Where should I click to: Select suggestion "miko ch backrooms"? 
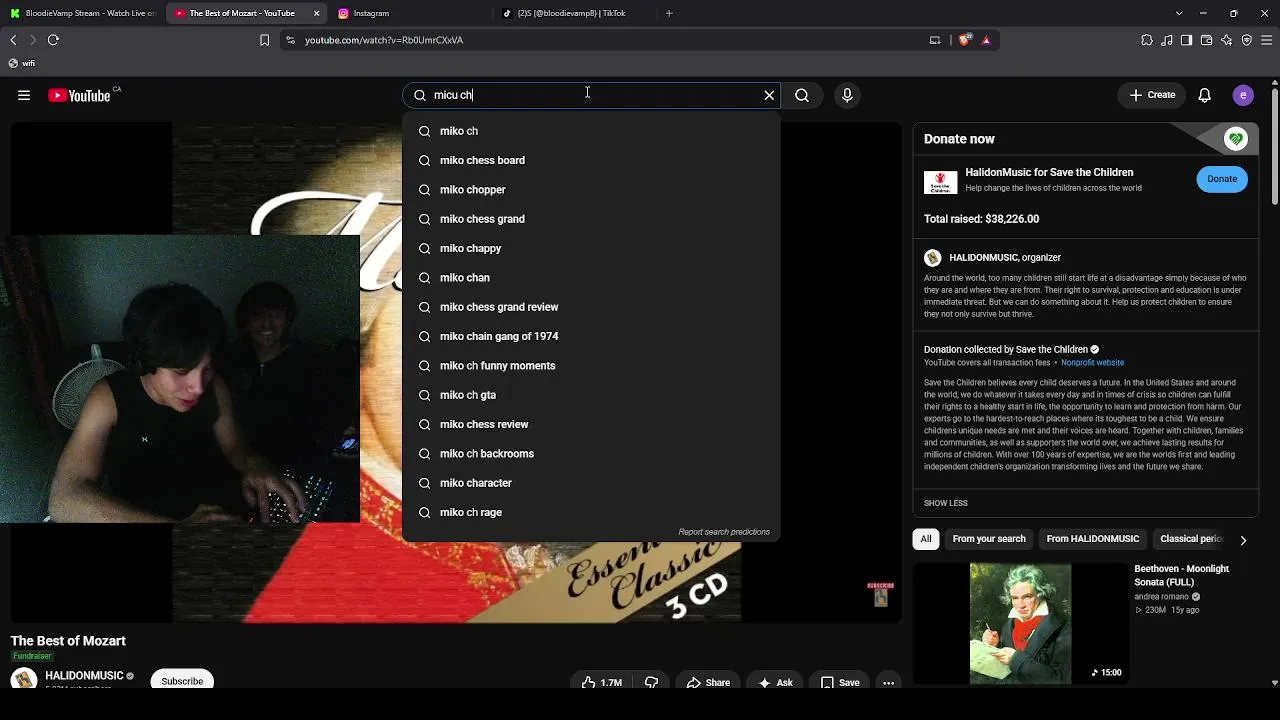(x=591, y=454)
